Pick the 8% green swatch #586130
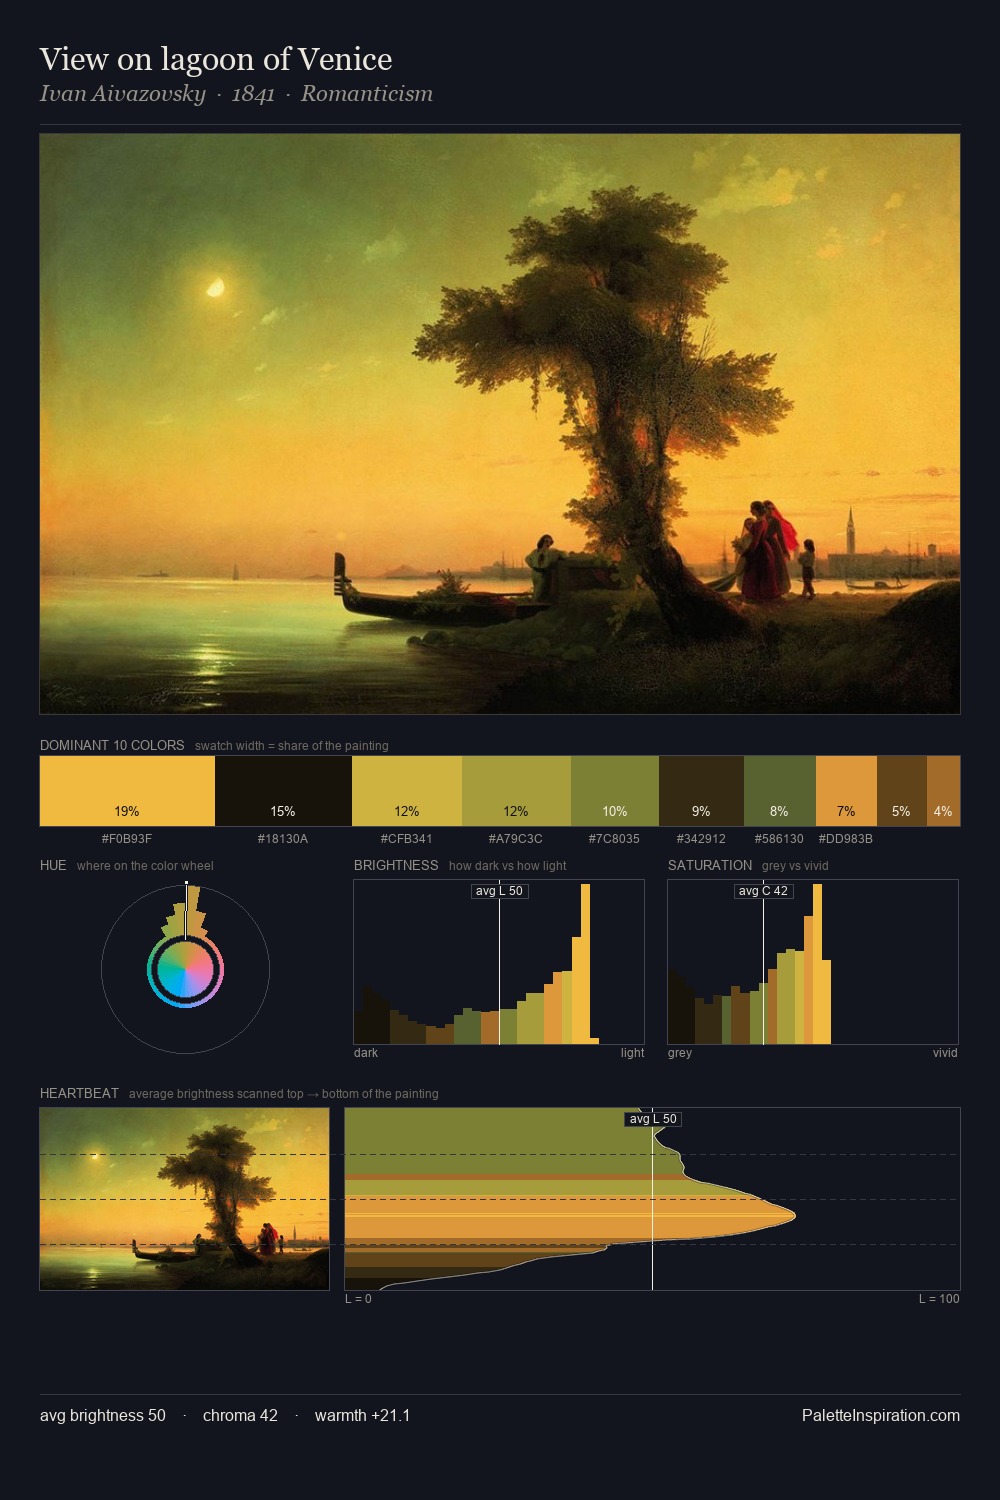Image resolution: width=1000 pixels, height=1500 pixels. click(780, 791)
